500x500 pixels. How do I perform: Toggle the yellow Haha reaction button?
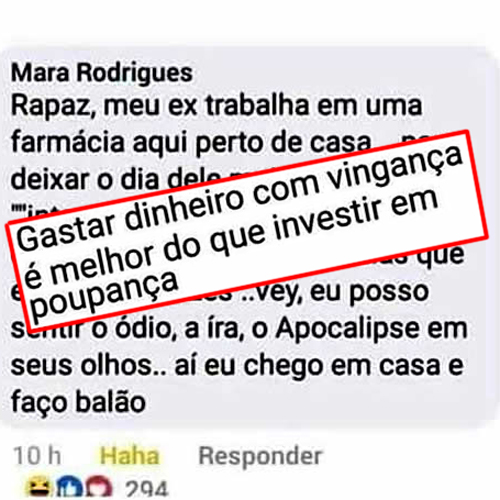pos(130,456)
